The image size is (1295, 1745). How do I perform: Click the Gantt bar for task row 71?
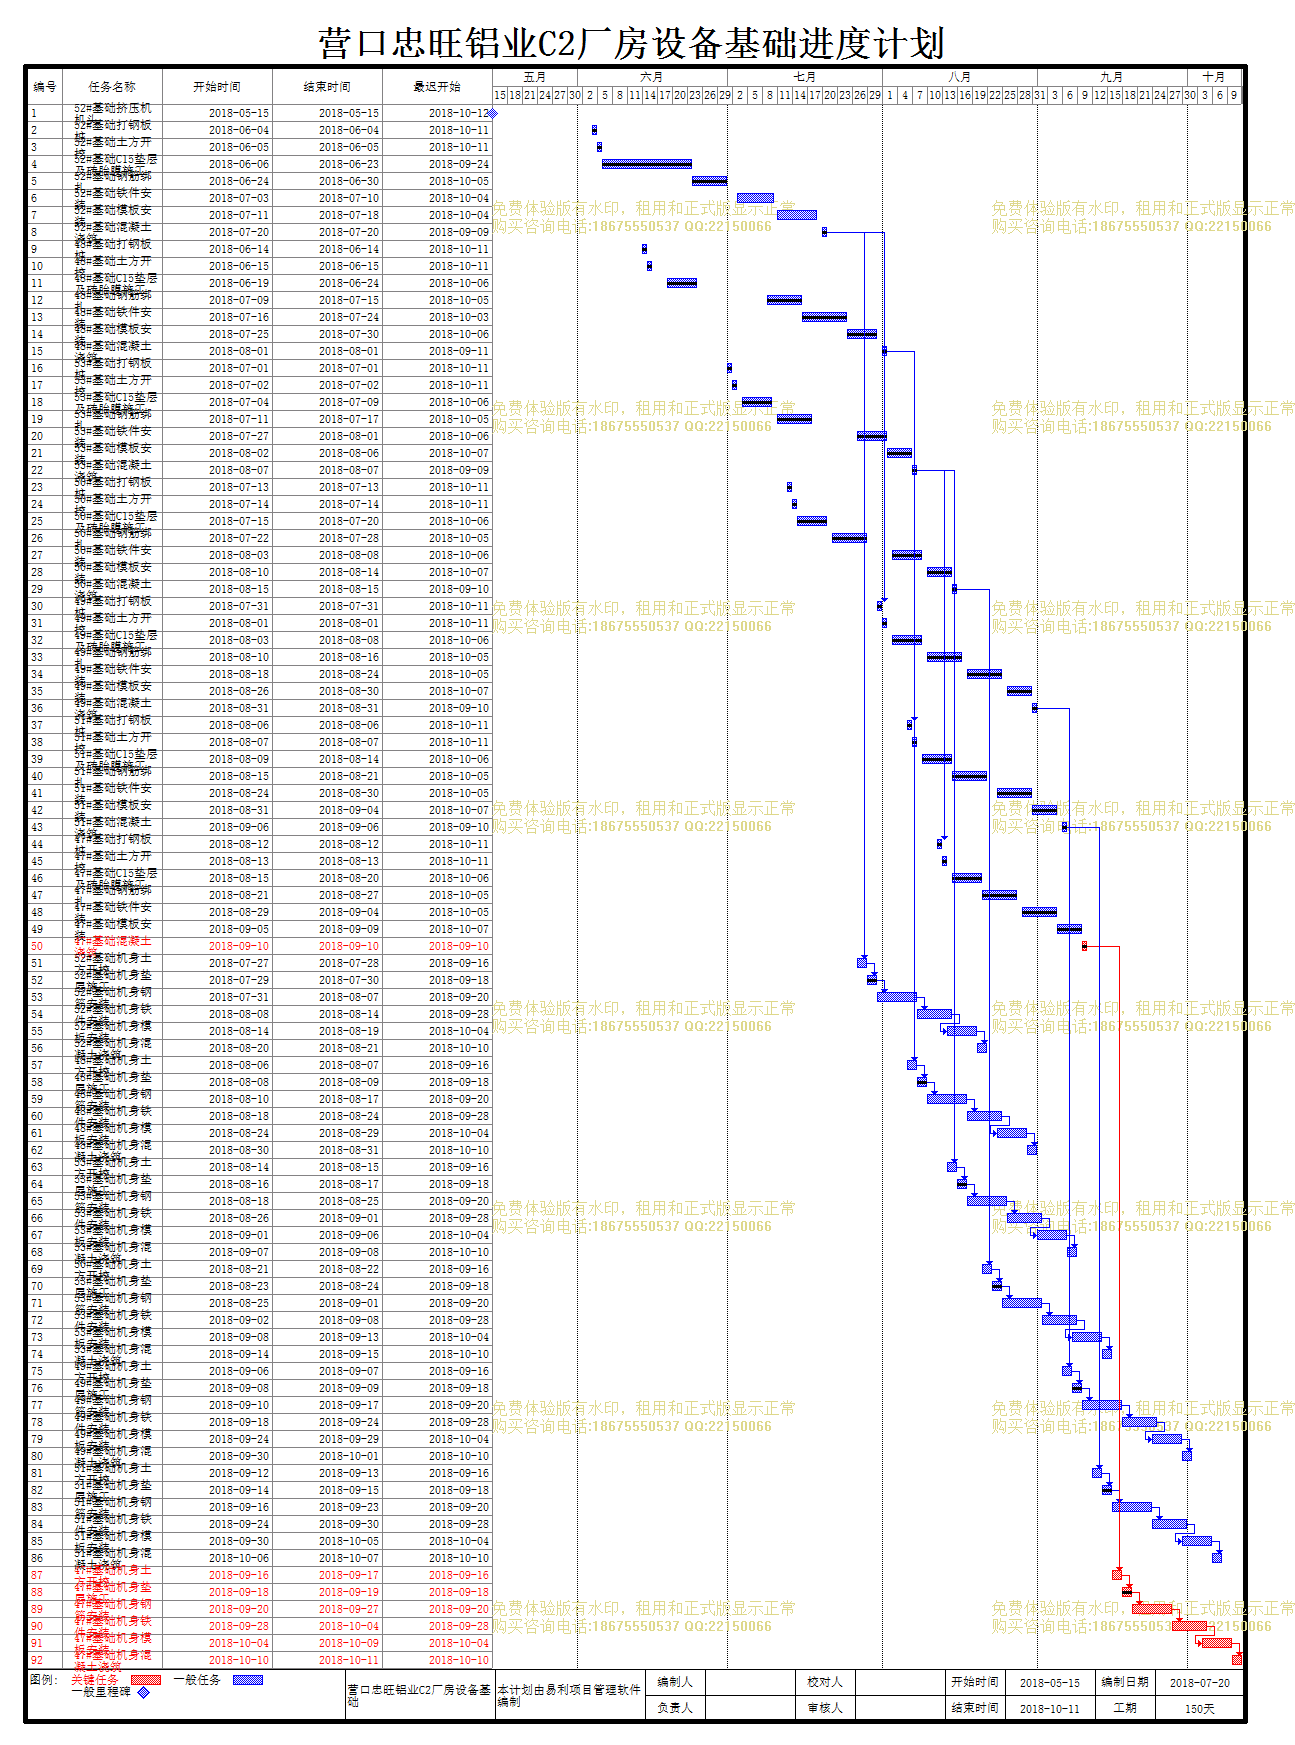coord(1022,1303)
